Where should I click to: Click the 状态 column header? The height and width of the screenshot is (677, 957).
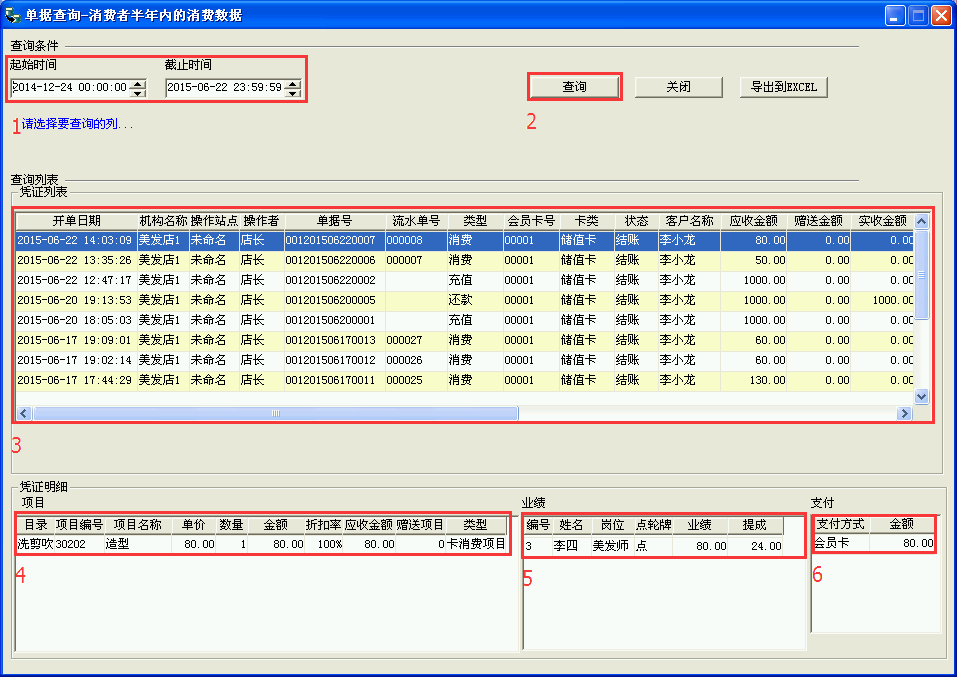(636, 221)
